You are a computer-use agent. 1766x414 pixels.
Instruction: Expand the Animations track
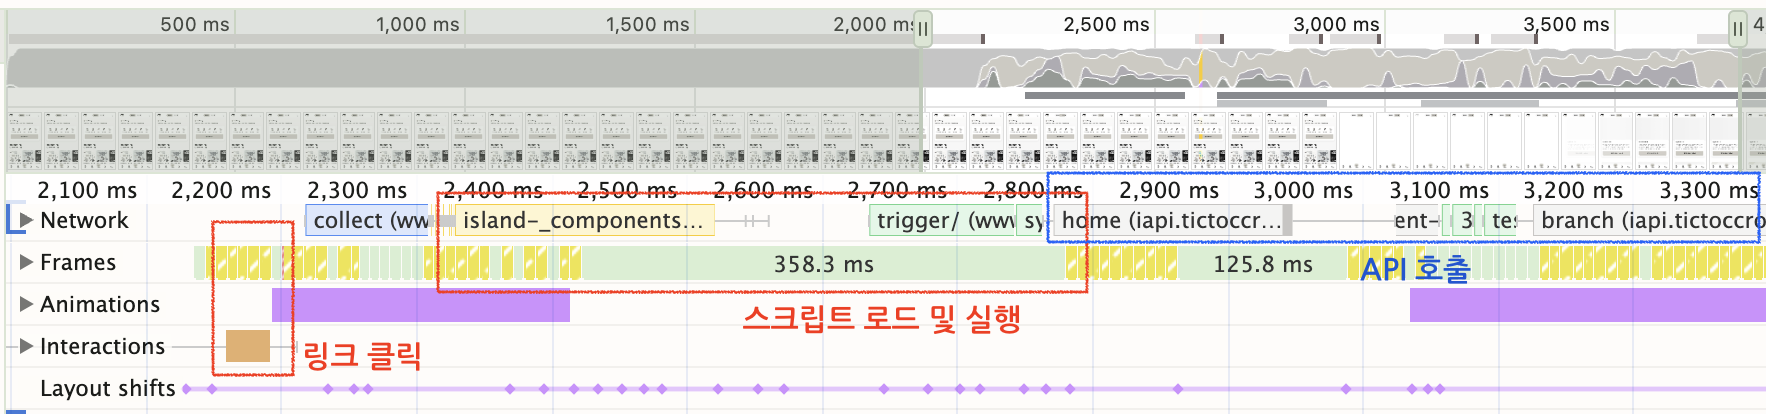tap(27, 304)
